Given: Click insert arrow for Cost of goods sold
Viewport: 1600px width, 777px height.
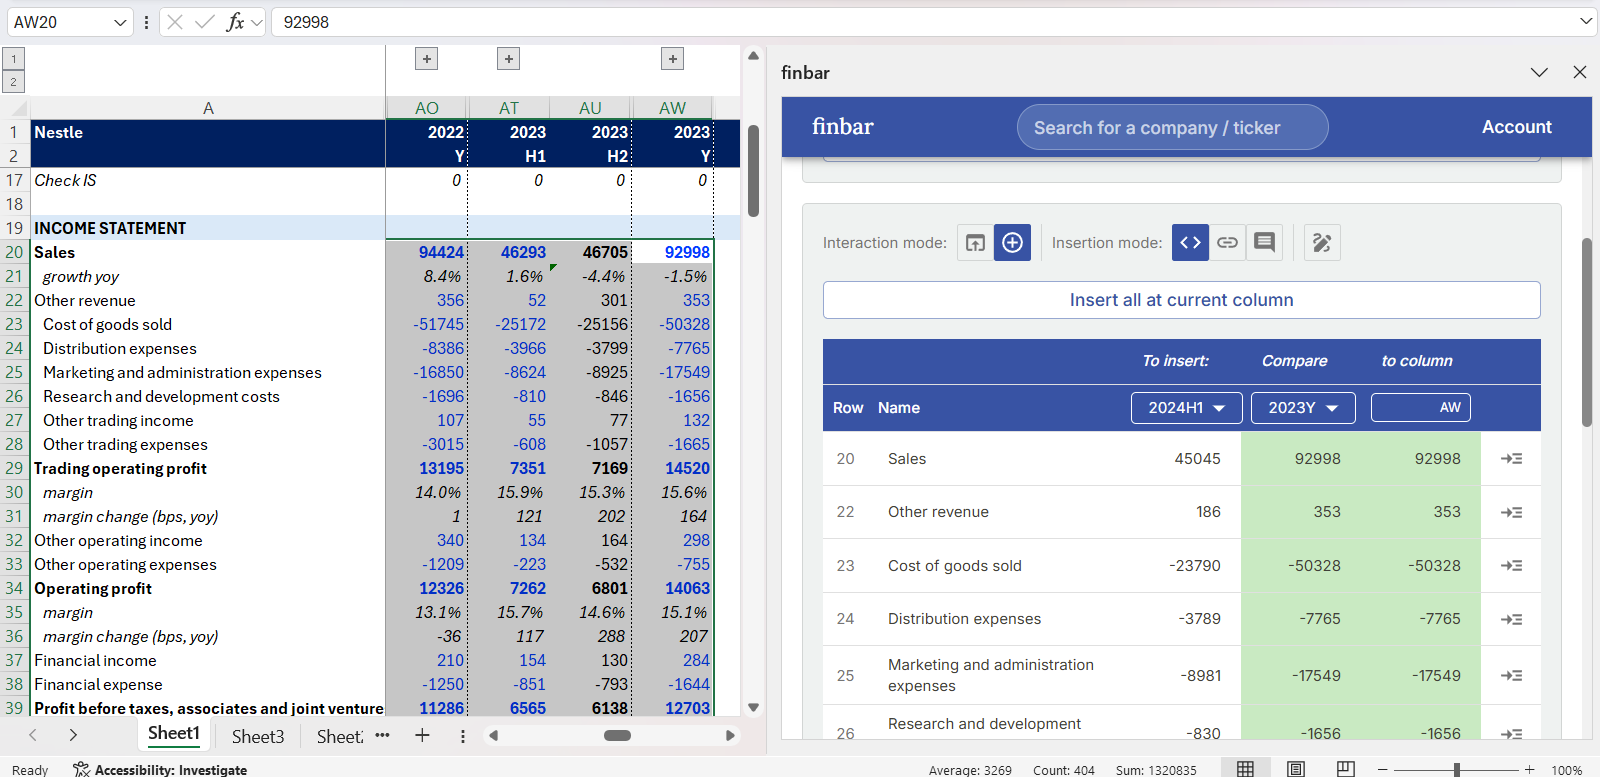Looking at the screenshot, I should pos(1511,566).
